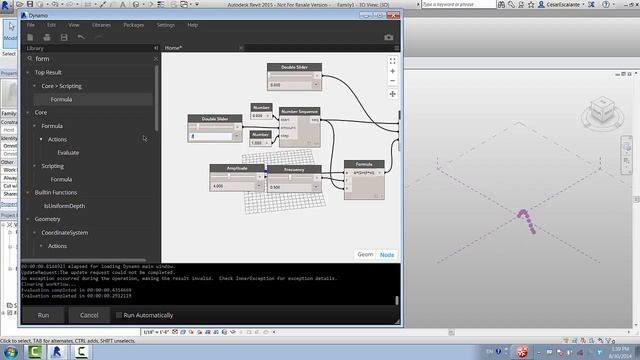Click the Revit keyword search box

458,4
